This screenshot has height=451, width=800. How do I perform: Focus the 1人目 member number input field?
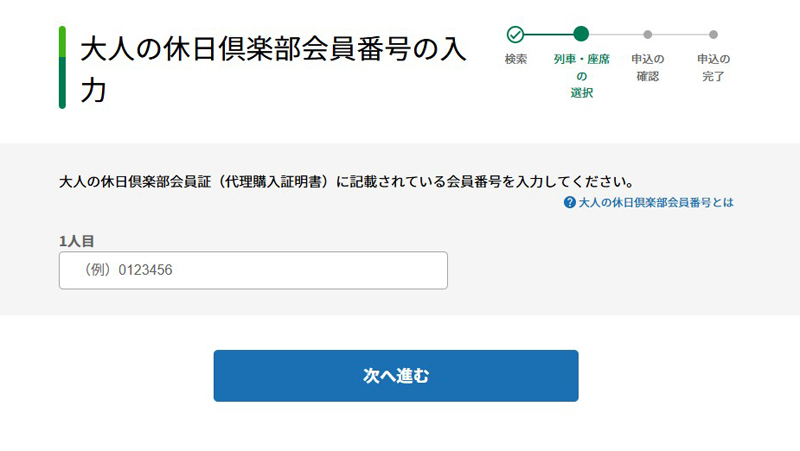253,270
